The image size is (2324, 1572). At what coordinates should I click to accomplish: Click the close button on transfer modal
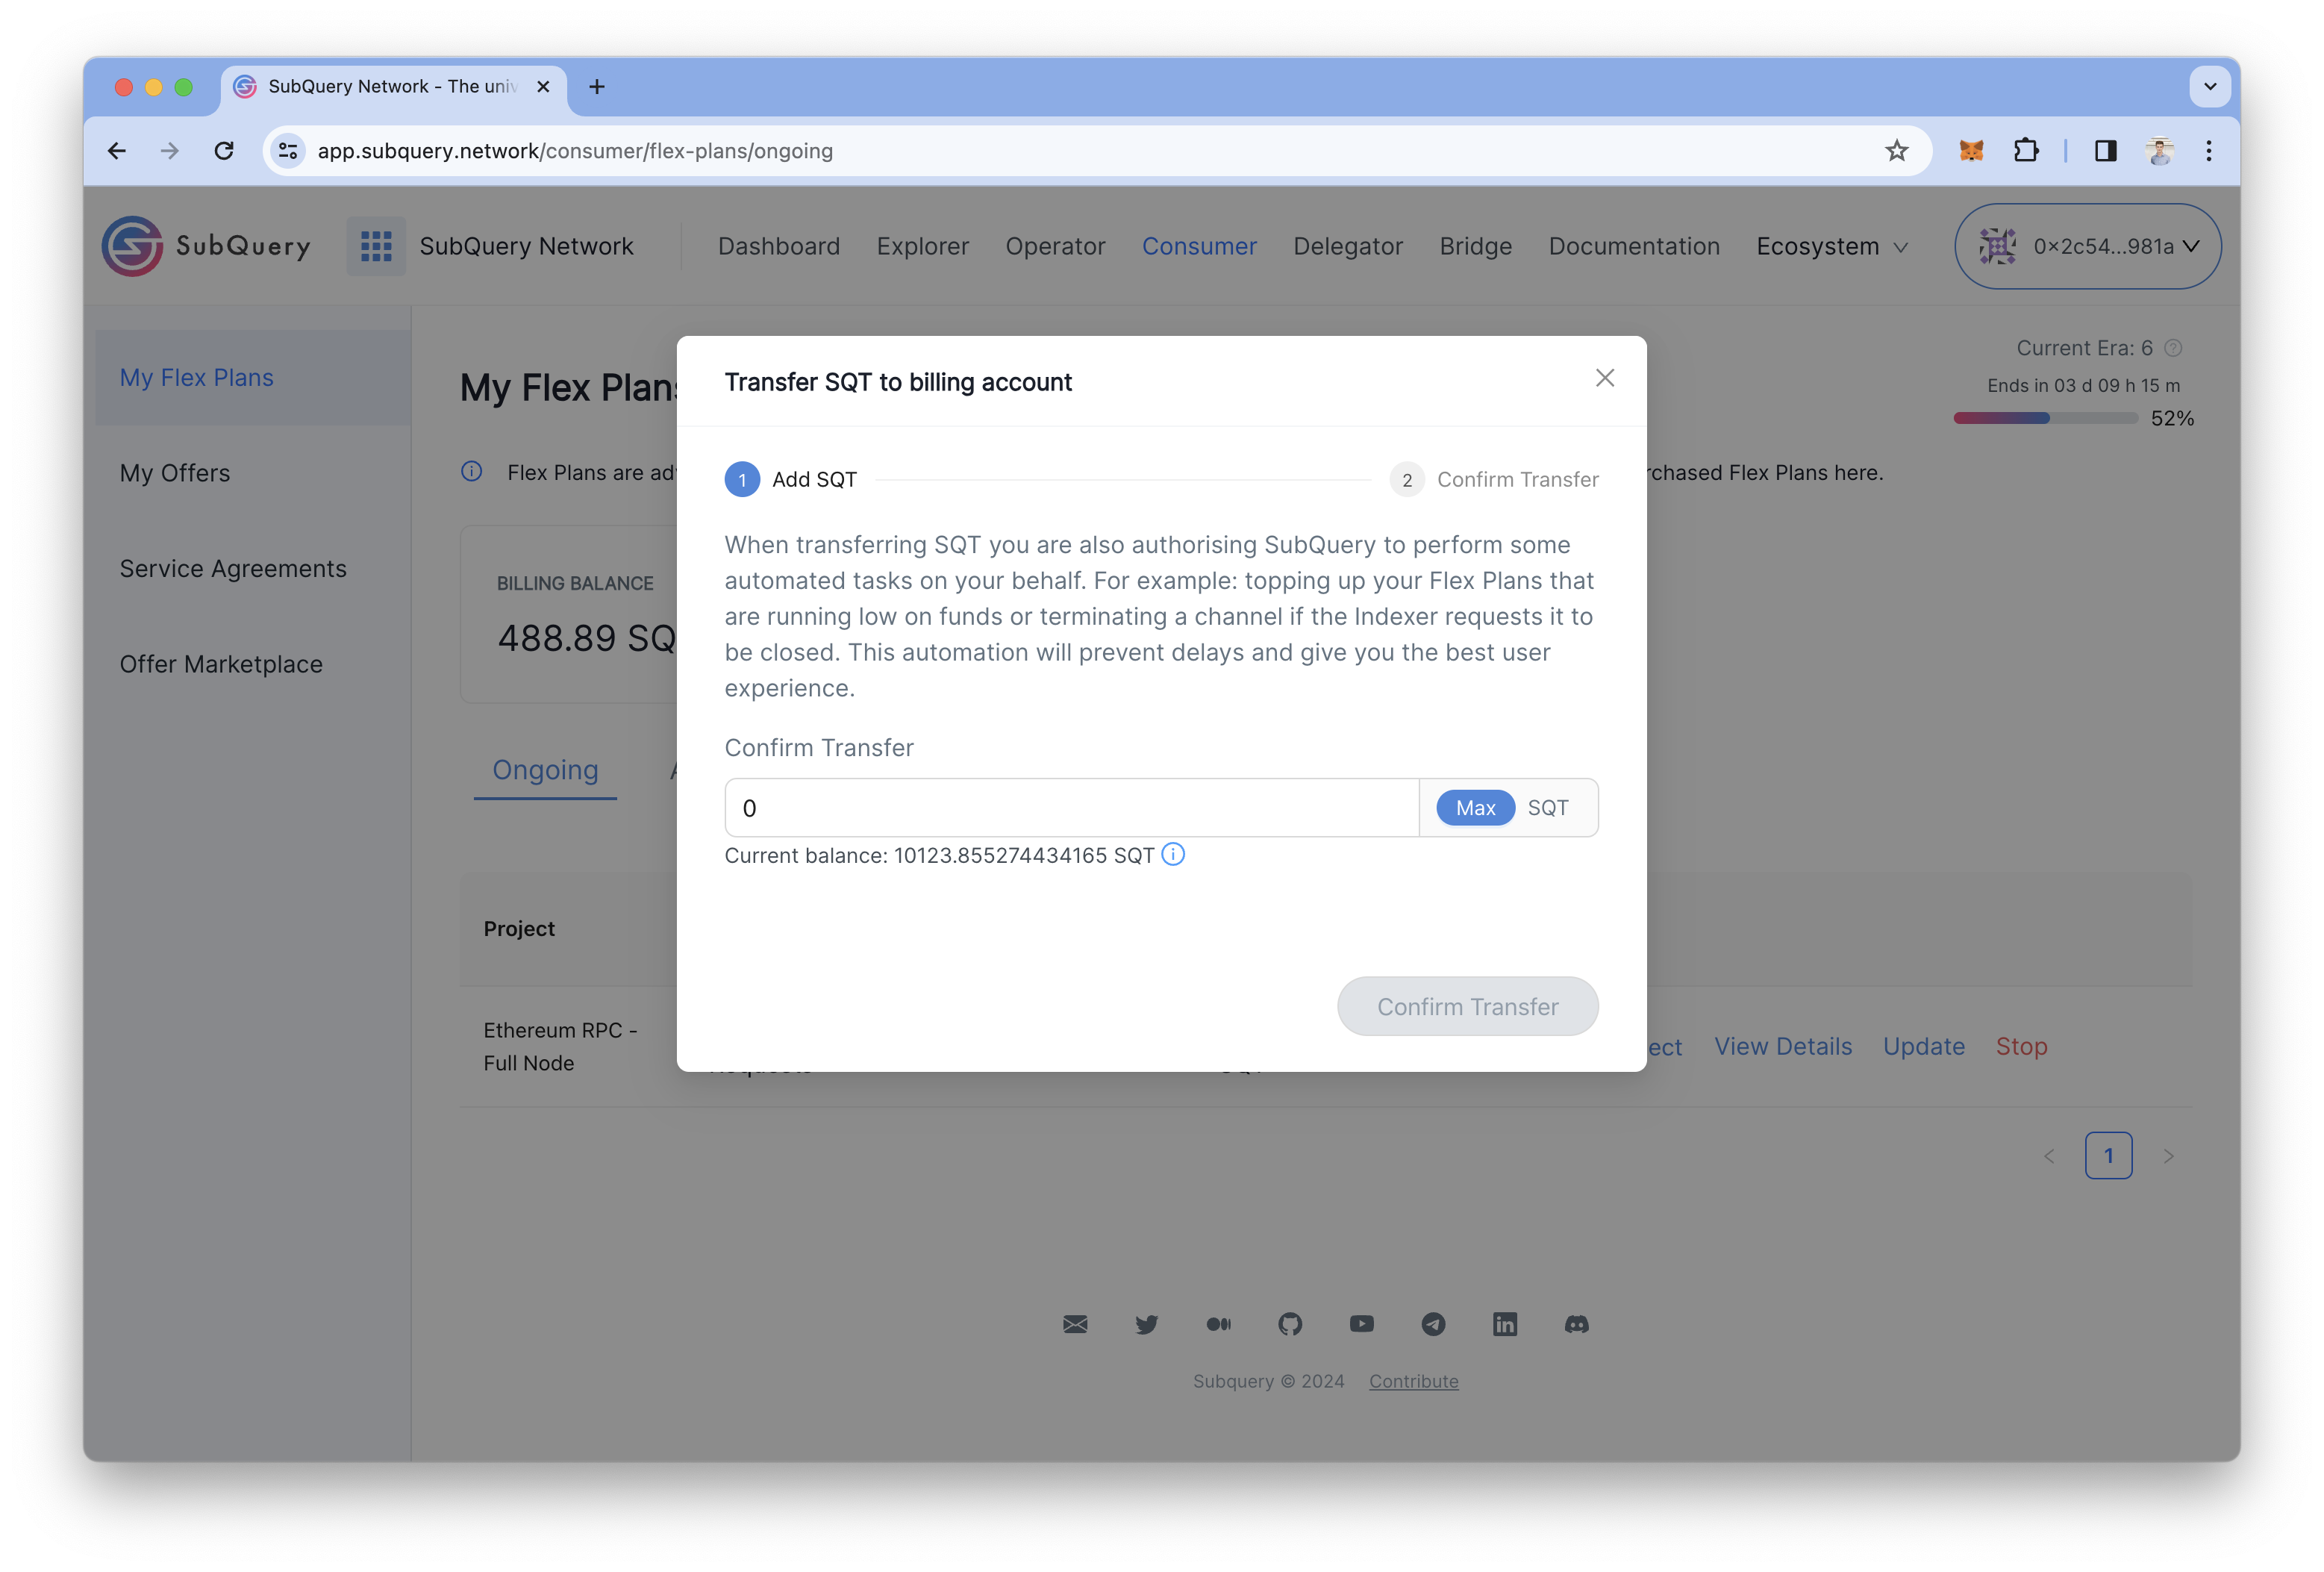1605,377
